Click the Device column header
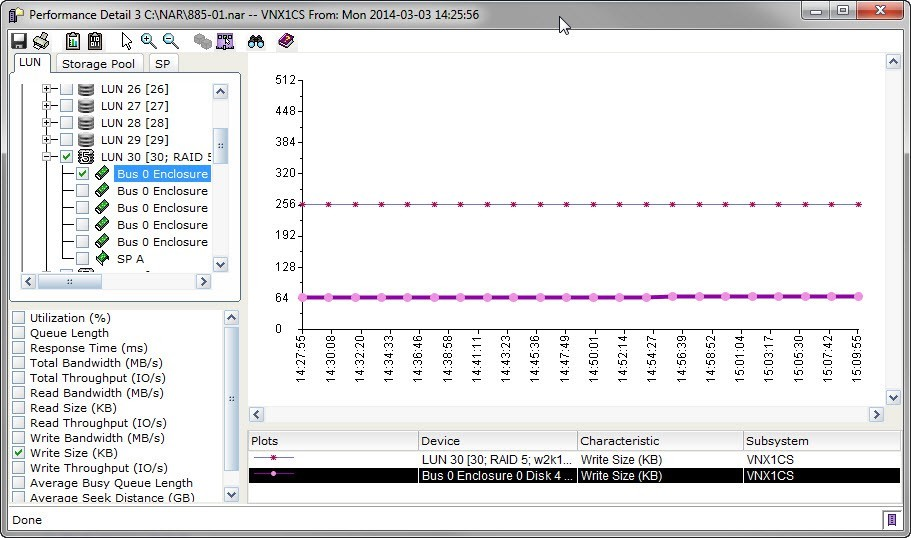The image size is (911, 538). point(497,441)
